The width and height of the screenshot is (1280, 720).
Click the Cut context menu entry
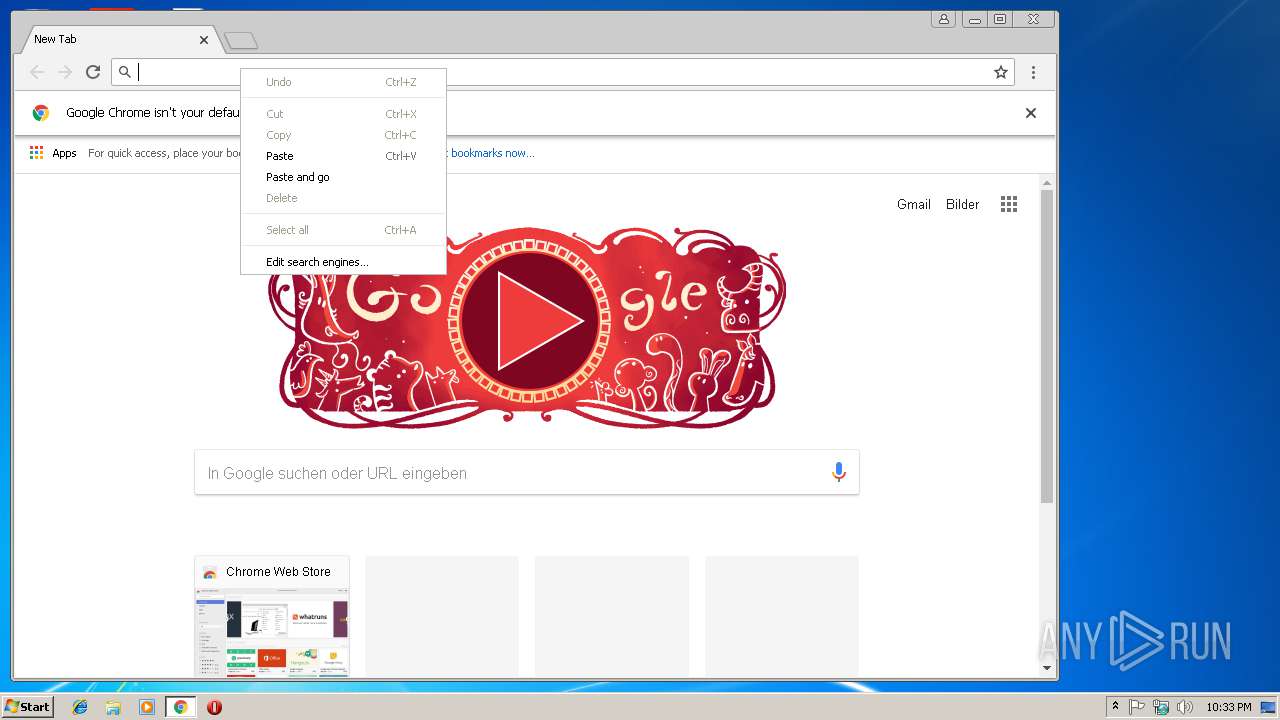tap(343, 114)
